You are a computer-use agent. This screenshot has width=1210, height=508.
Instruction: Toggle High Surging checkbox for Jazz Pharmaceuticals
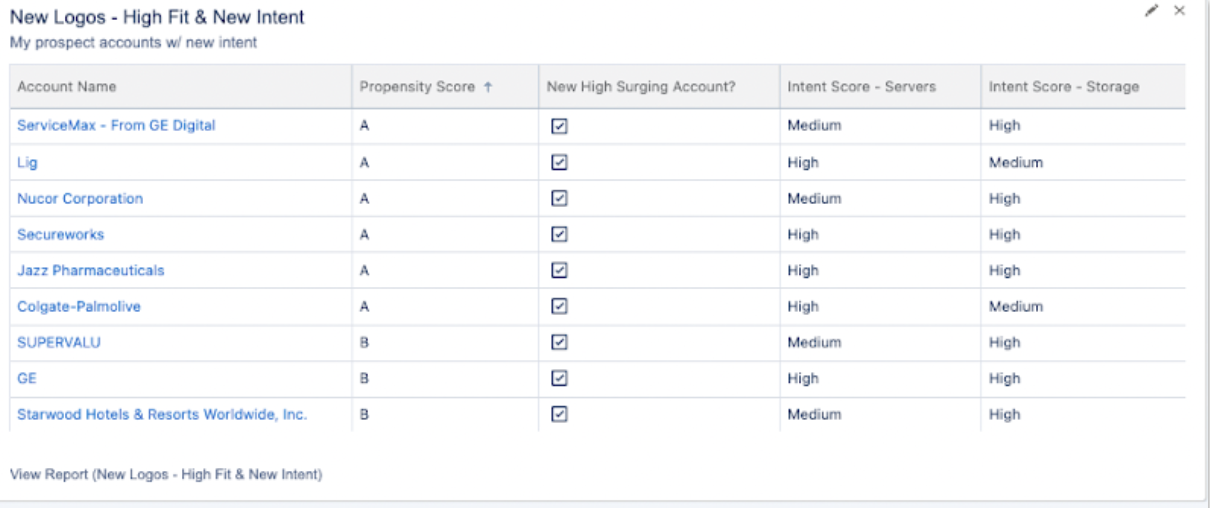(x=560, y=270)
